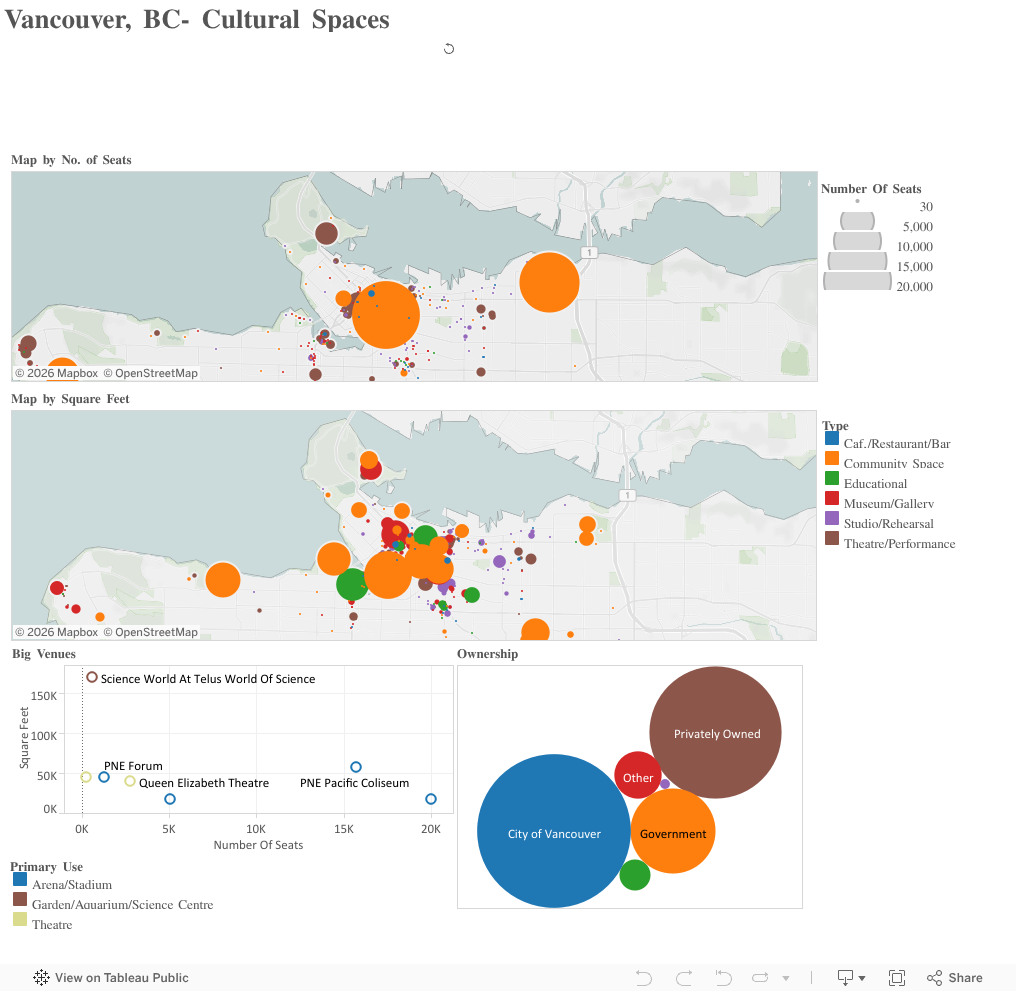Select the City of Vancouver ownership bubble
The width and height of the screenshot is (1016, 991).
tap(553, 832)
